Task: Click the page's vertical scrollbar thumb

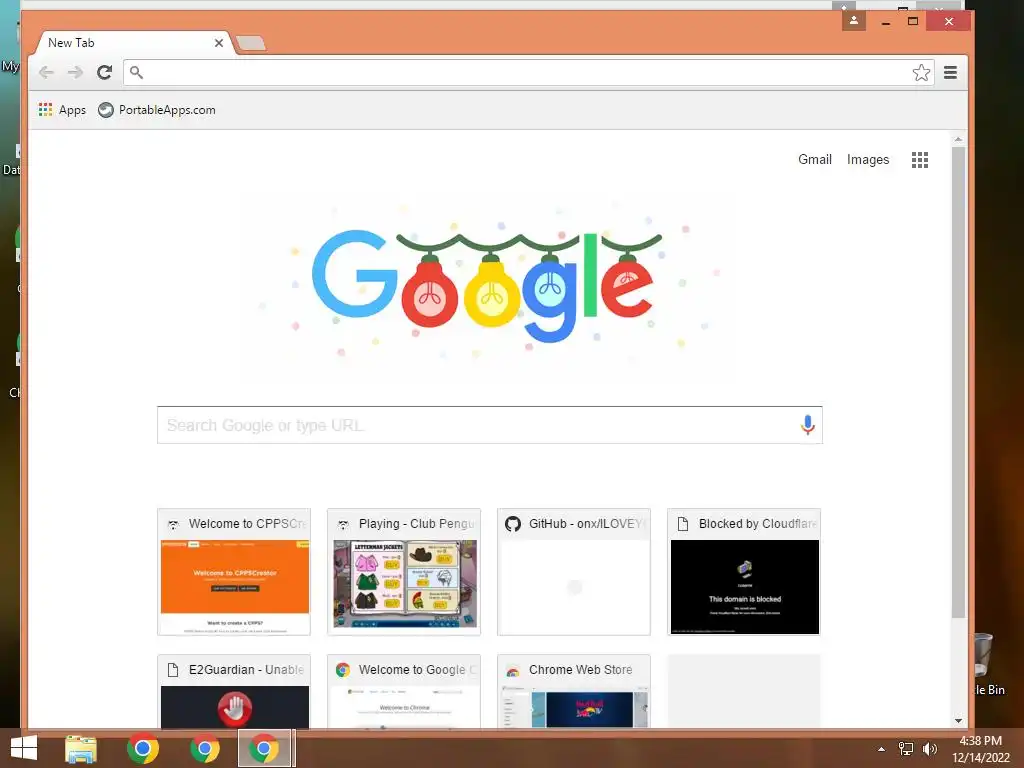Action: [x=958, y=382]
